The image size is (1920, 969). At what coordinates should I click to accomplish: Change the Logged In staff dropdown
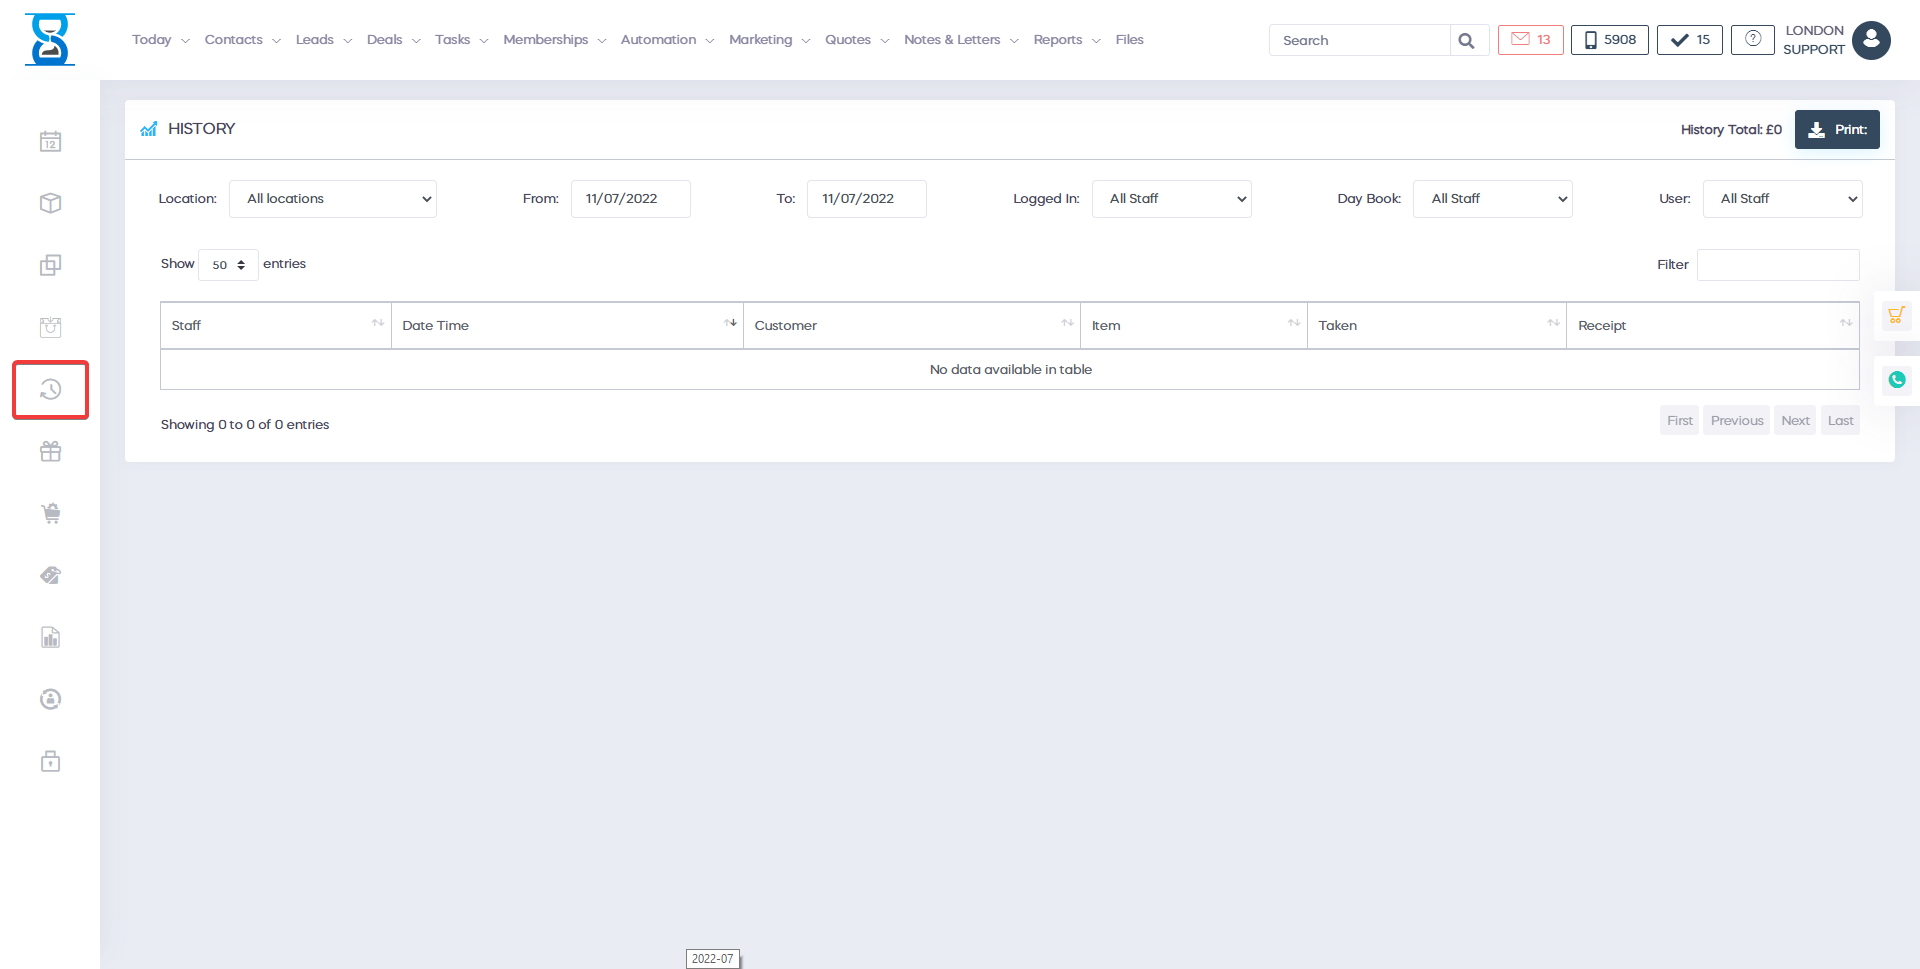click(1171, 198)
